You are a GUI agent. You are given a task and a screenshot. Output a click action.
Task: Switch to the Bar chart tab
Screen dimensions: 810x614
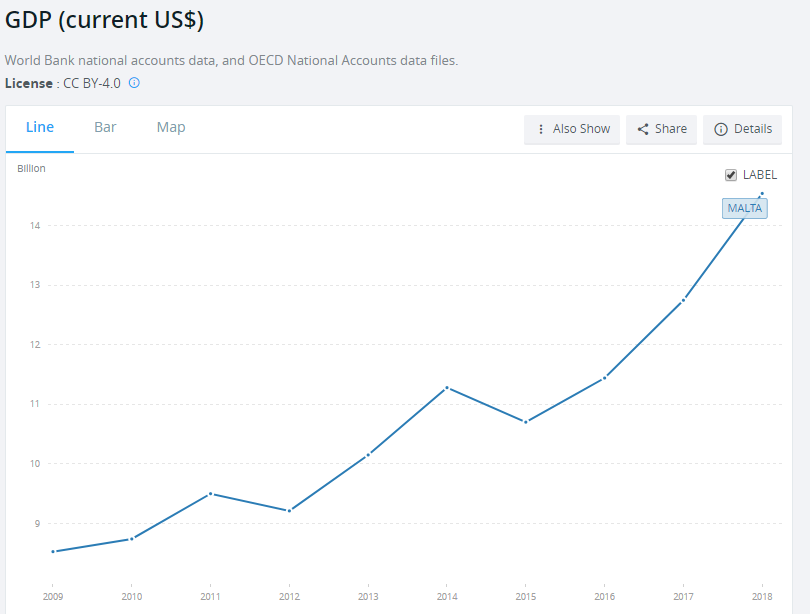[105, 127]
